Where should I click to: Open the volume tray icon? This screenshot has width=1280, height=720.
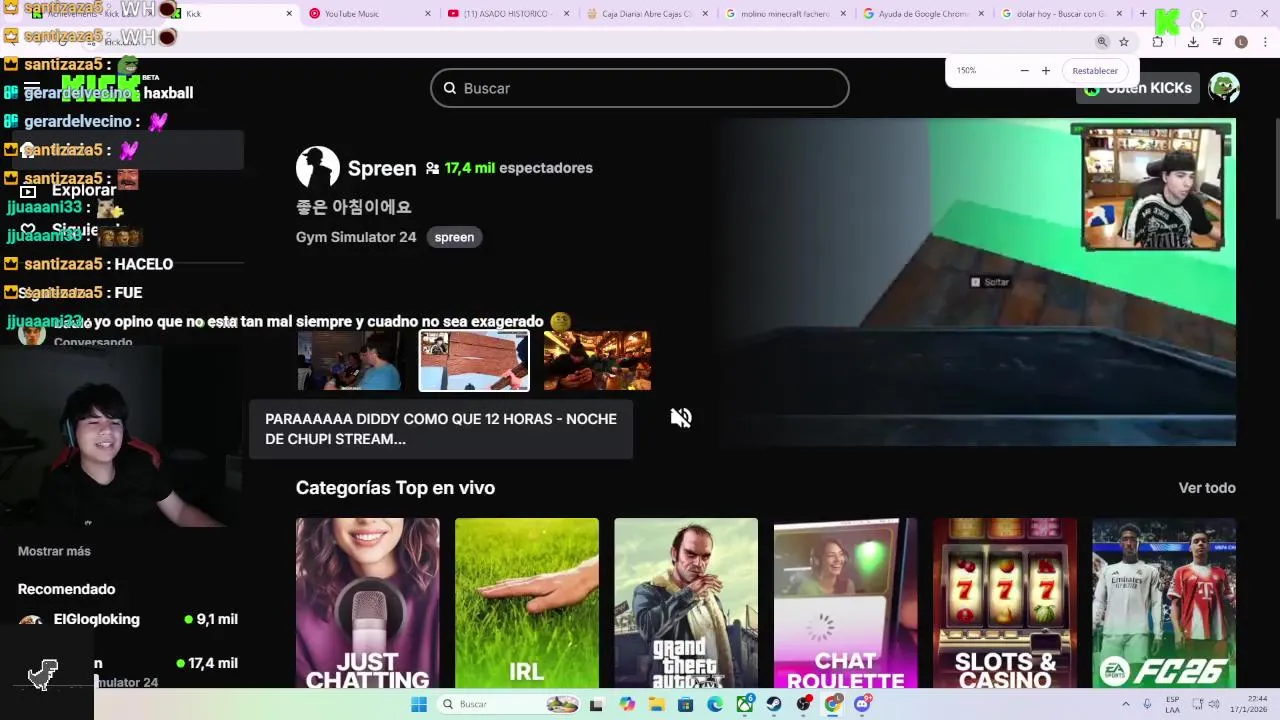coord(1214,704)
